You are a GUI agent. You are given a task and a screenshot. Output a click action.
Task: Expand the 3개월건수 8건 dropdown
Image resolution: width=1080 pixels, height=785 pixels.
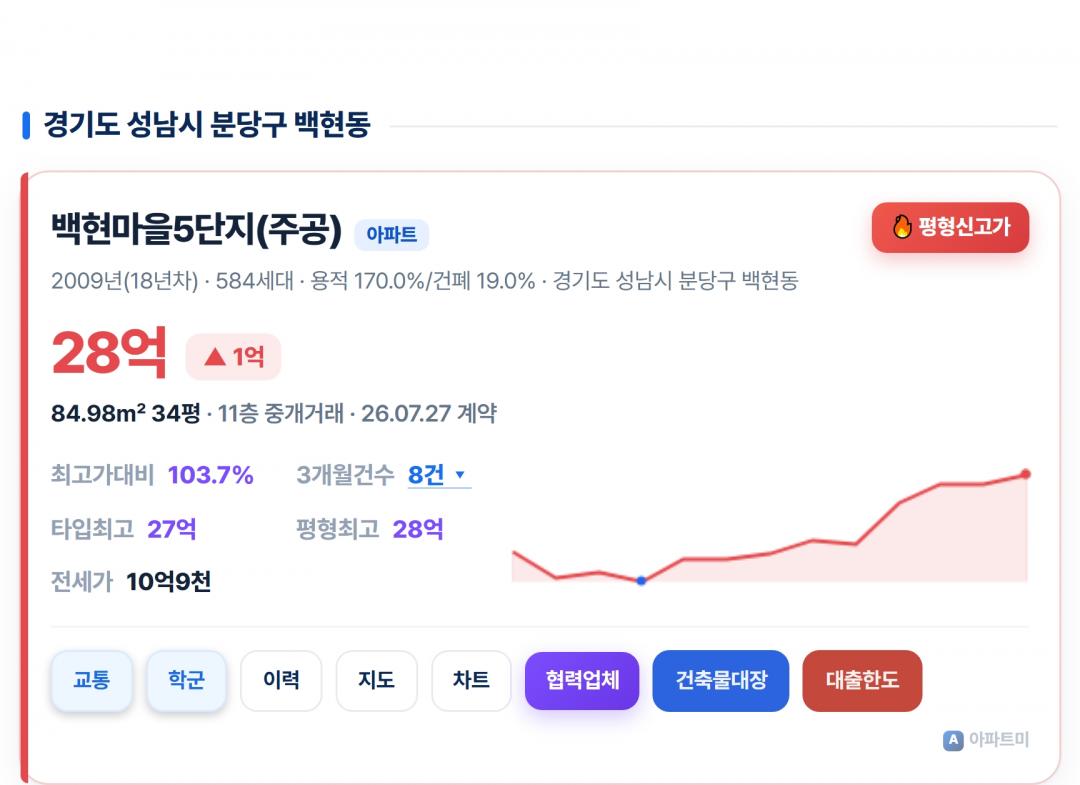(x=439, y=474)
